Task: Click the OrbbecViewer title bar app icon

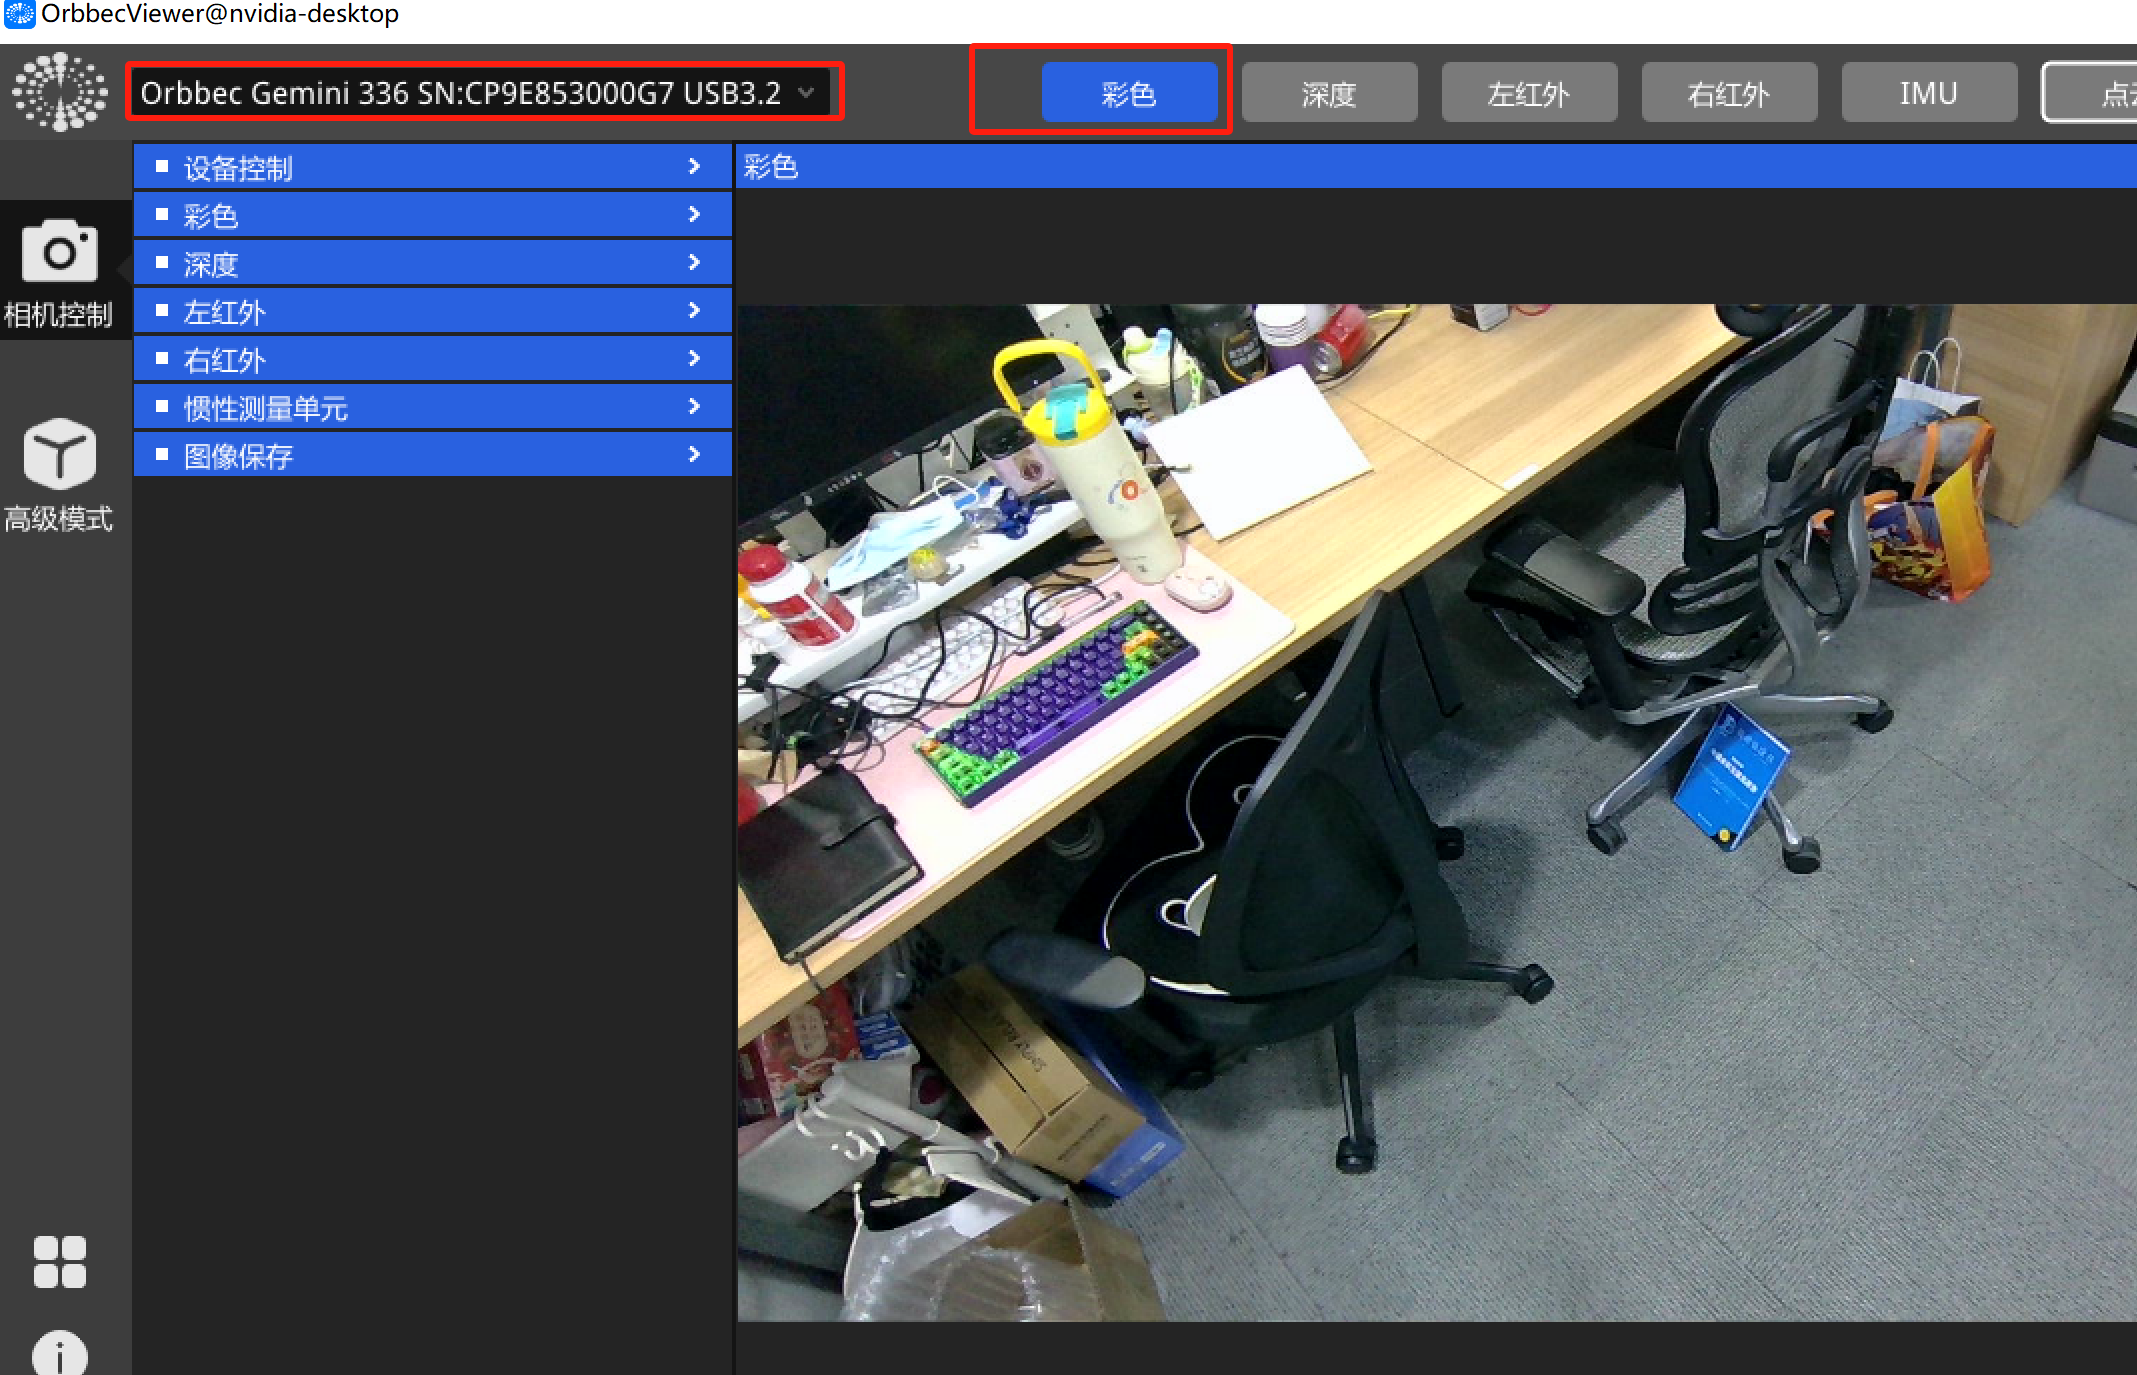Action: (18, 14)
